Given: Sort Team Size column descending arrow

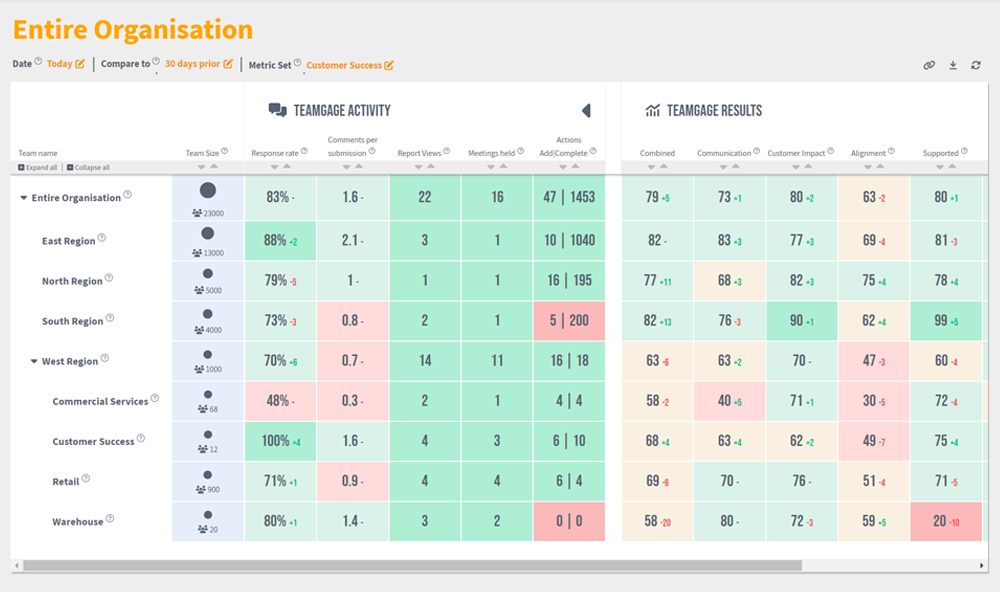Looking at the screenshot, I should 202,166.
